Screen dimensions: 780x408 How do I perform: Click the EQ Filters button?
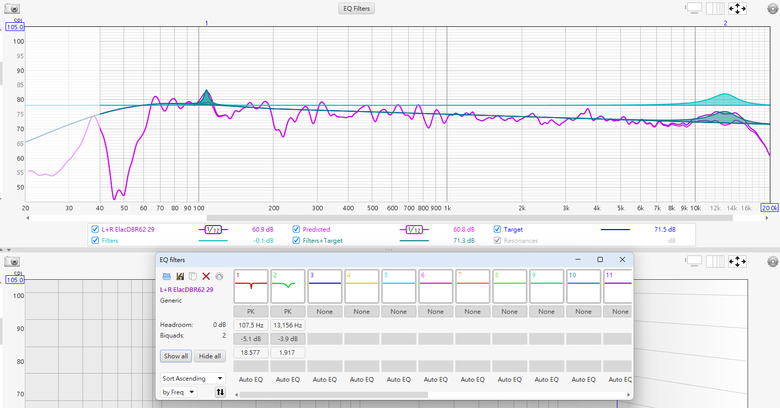(357, 8)
